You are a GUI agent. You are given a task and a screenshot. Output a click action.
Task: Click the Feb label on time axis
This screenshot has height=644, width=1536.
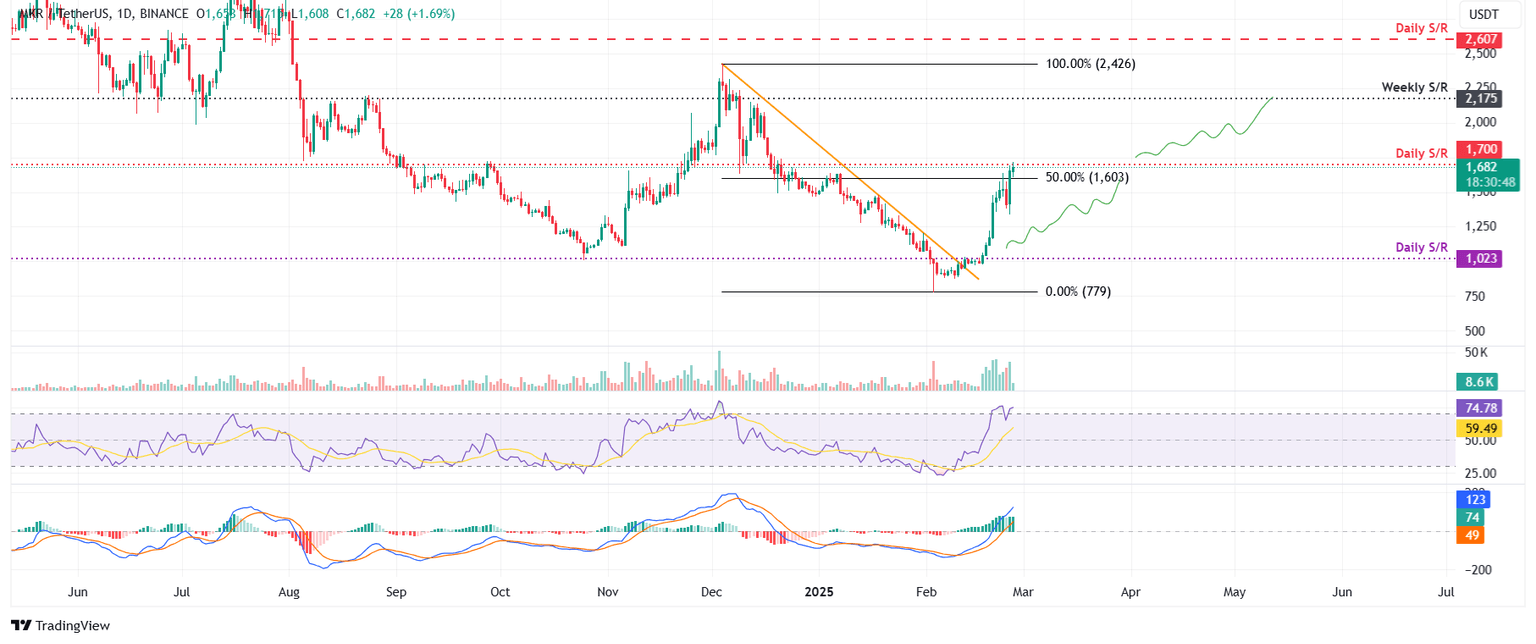(928, 592)
